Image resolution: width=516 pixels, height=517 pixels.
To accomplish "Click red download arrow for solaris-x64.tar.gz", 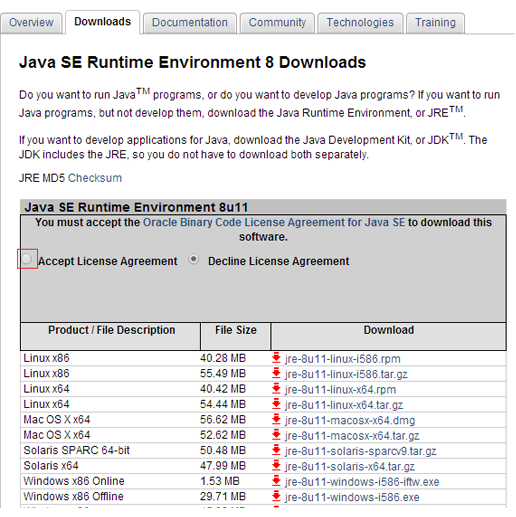I will pyautogui.click(x=276, y=465).
